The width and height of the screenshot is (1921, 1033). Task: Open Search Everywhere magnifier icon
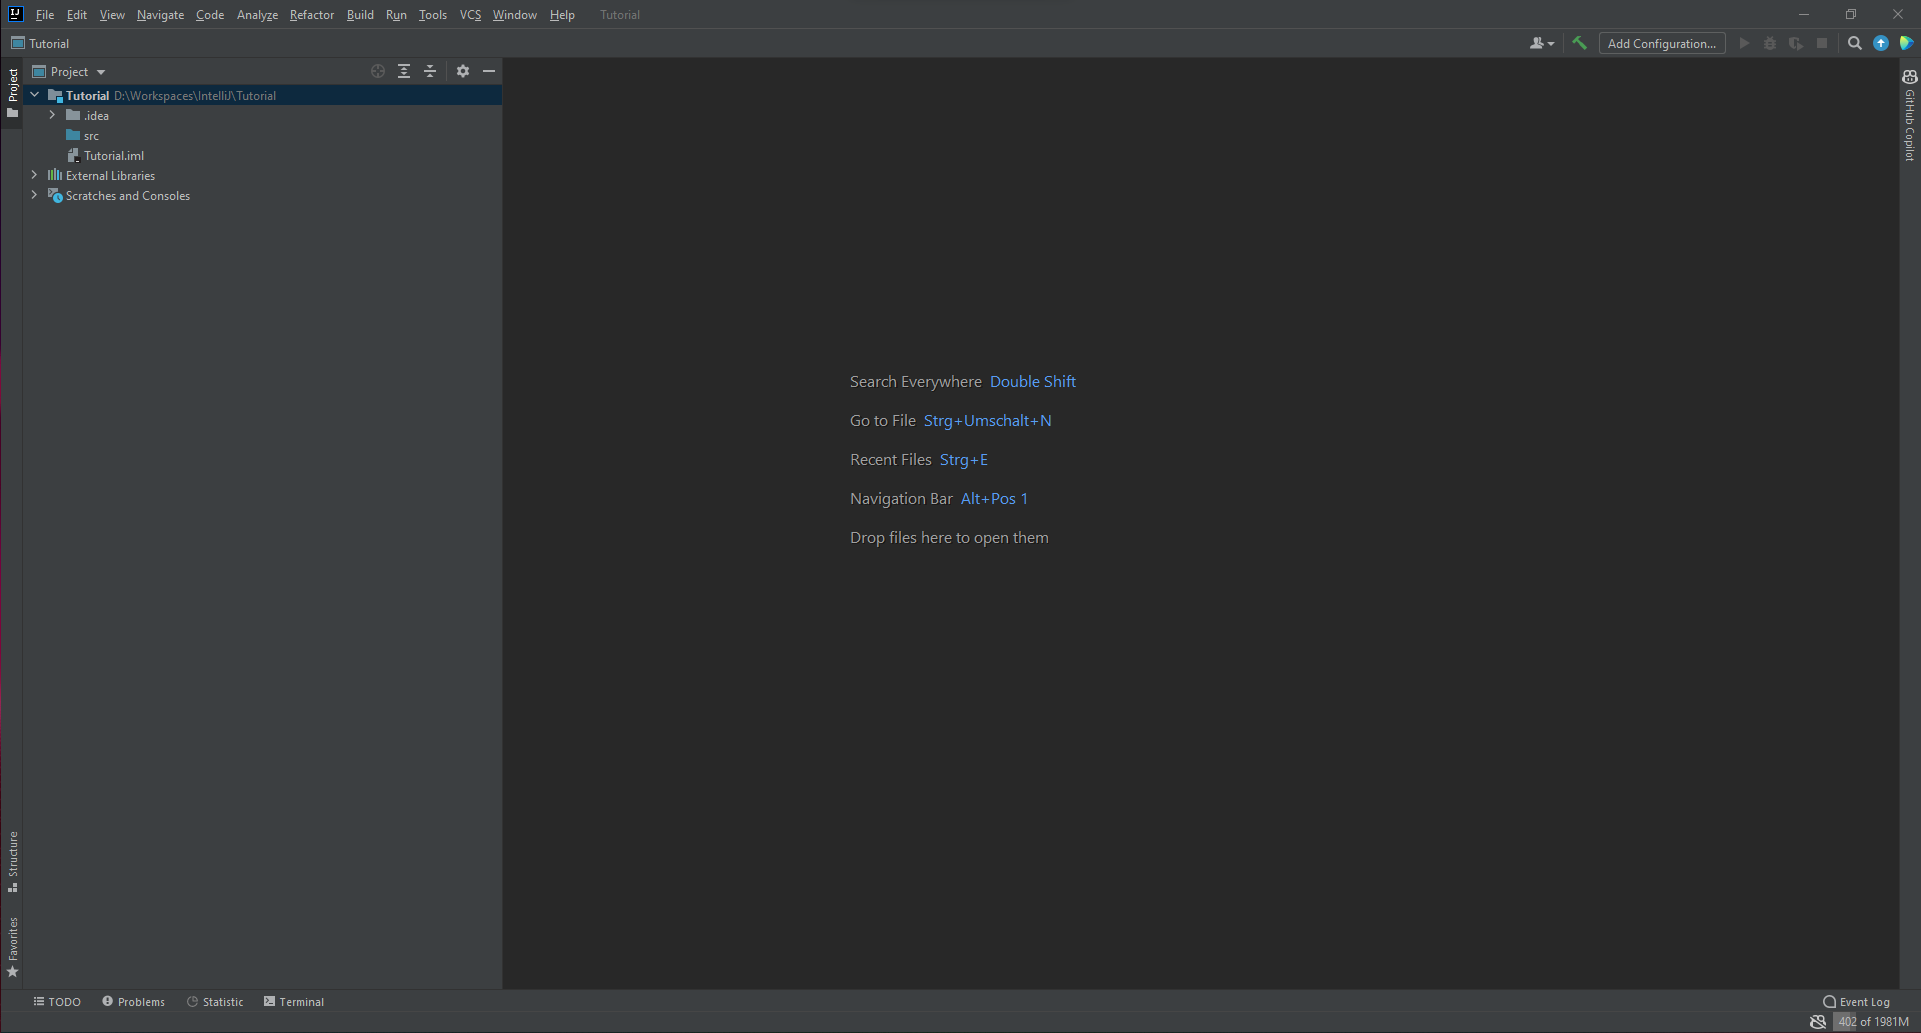coord(1855,43)
